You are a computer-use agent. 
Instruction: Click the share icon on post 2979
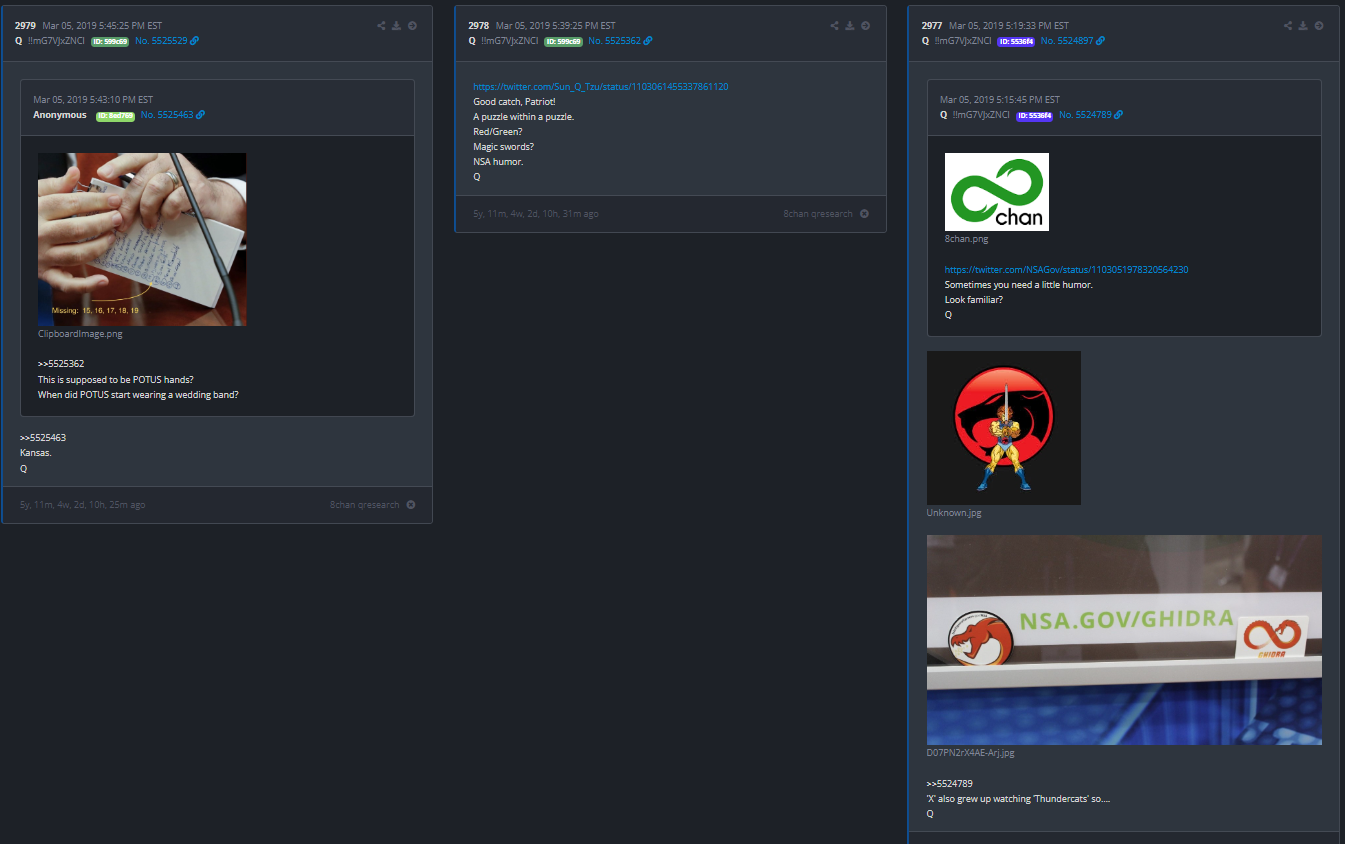pos(381,26)
